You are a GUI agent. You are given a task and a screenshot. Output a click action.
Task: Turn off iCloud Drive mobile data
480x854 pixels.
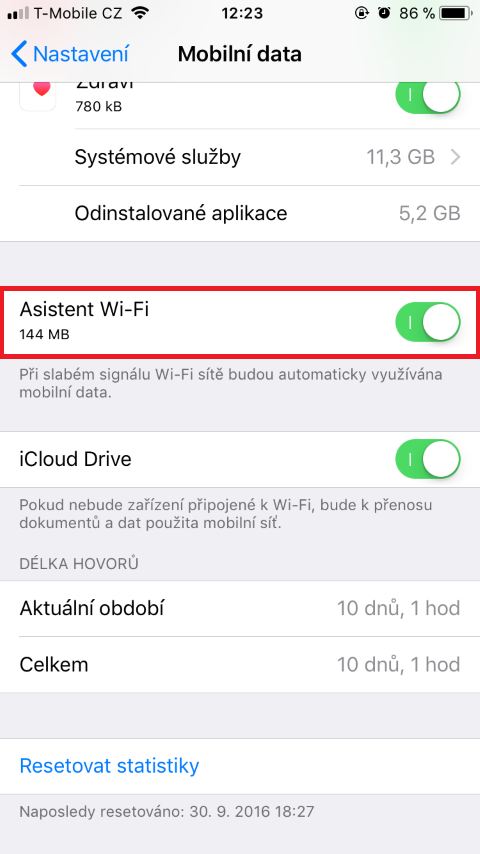428,459
